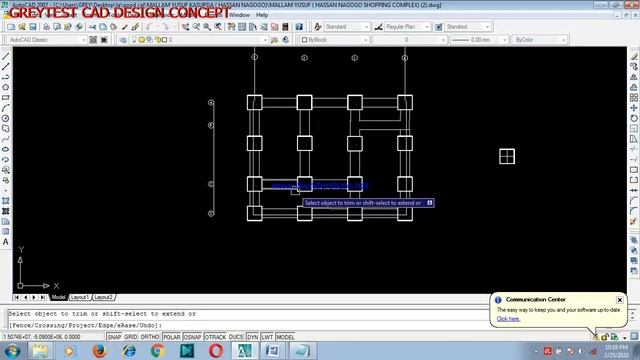The width and height of the screenshot is (640, 360).
Task: Open the ByBlock color dropdown
Action: point(365,40)
